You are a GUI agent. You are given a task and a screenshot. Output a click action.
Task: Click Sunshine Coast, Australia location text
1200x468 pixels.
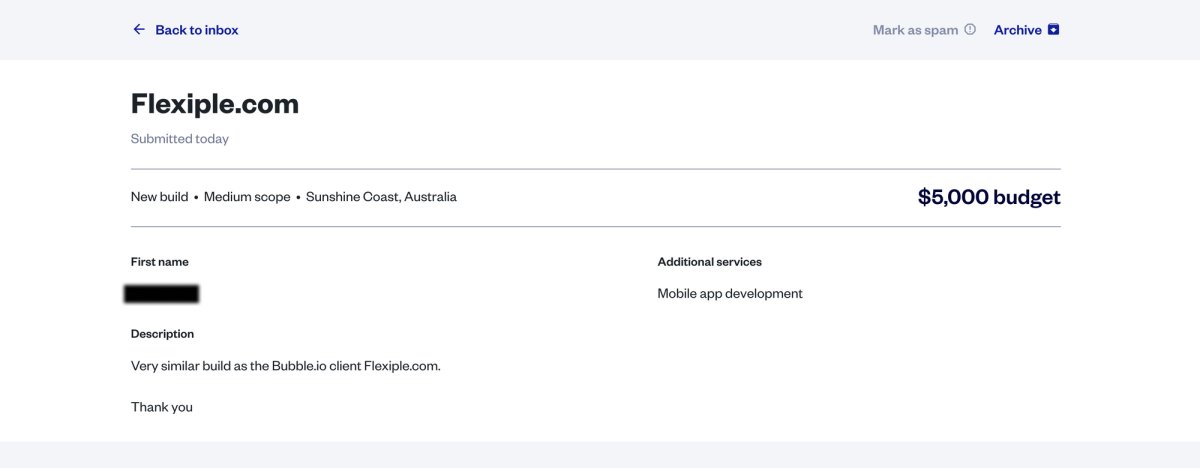click(381, 197)
